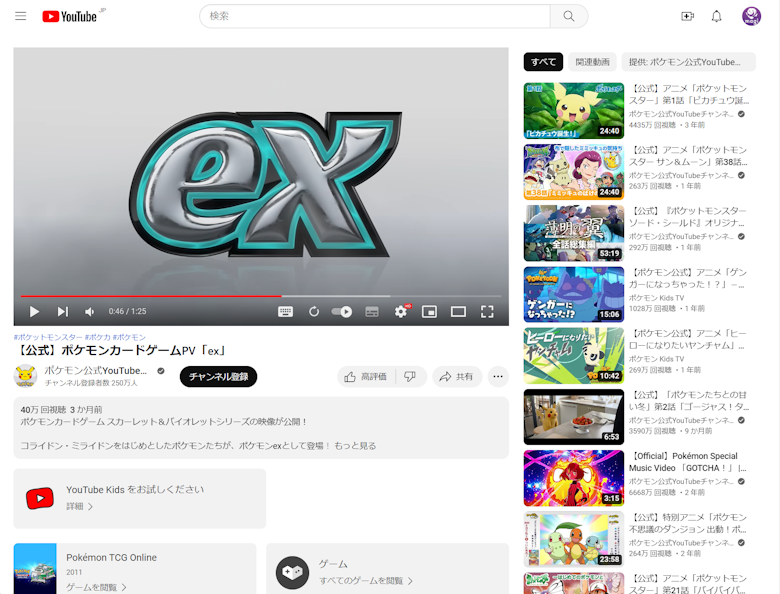
Task: Click the search magnifier button
Action: point(568,16)
